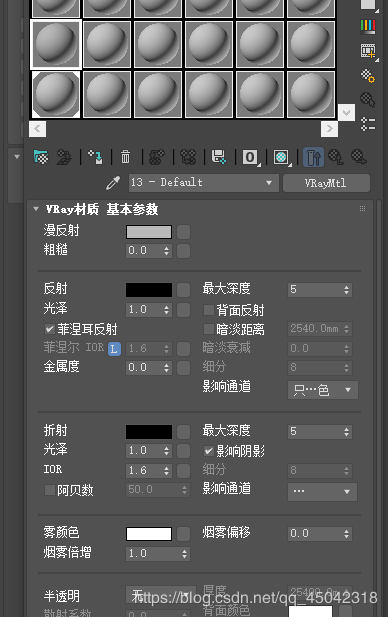The height and width of the screenshot is (617, 388).
Task: Click the 漫反射 gray color swatch
Action: pos(149,232)
